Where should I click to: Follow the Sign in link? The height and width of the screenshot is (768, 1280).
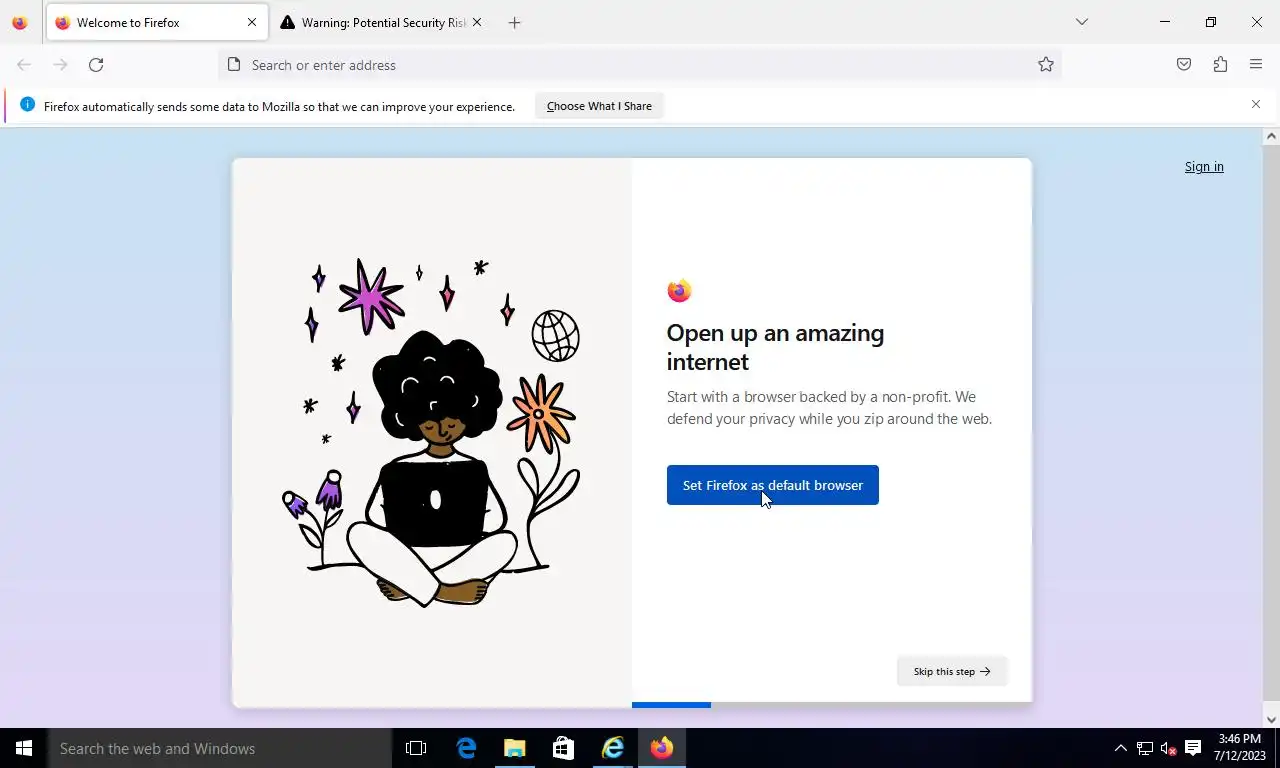tap(1204, 167)
